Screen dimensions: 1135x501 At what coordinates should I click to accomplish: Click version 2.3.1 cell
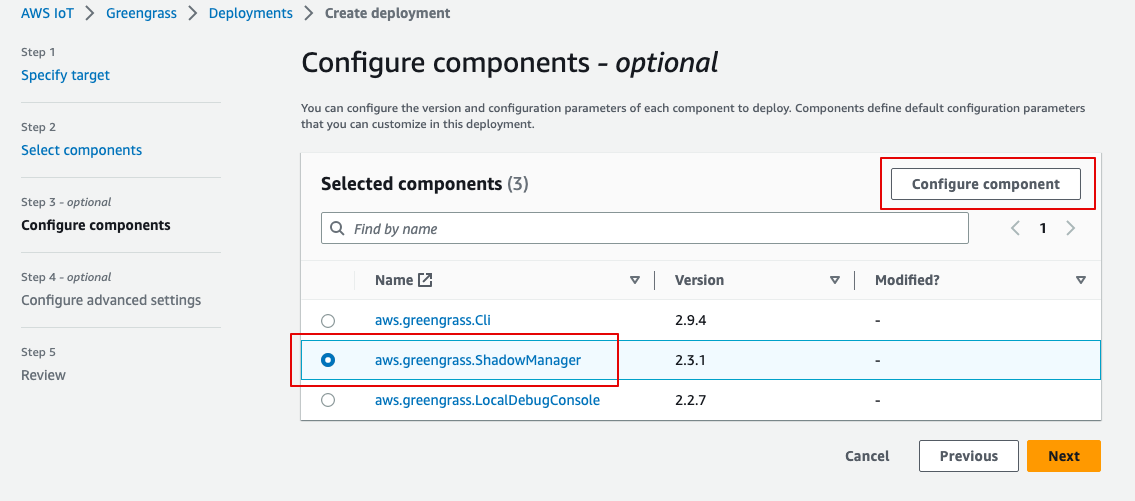point(688,359)
